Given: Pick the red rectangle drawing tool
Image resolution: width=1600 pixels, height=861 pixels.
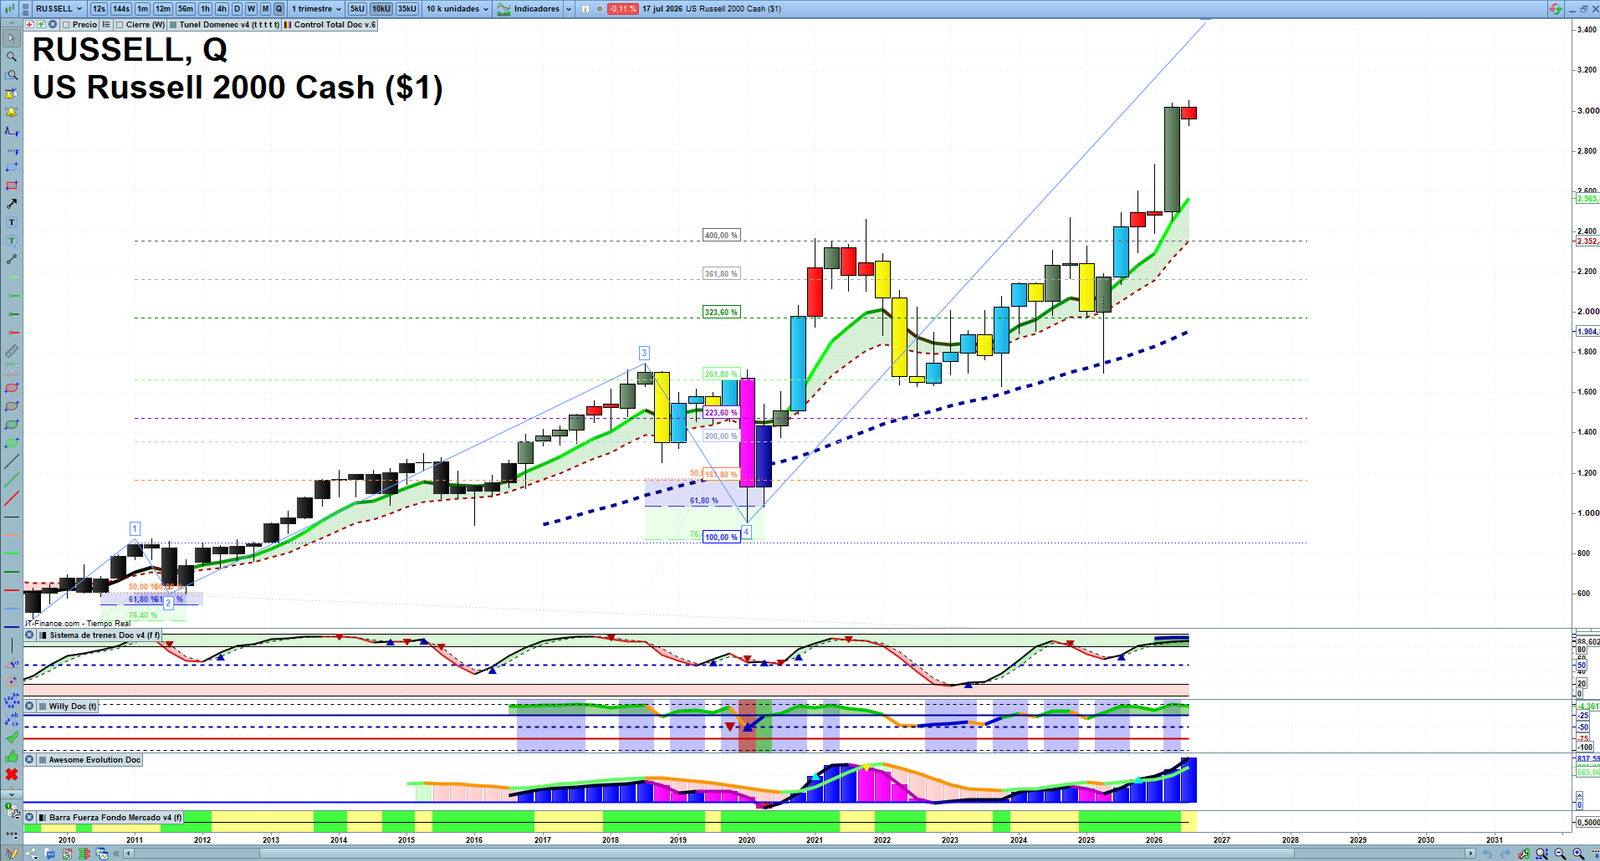Looking at the screenshot, I should coord(11,185).
